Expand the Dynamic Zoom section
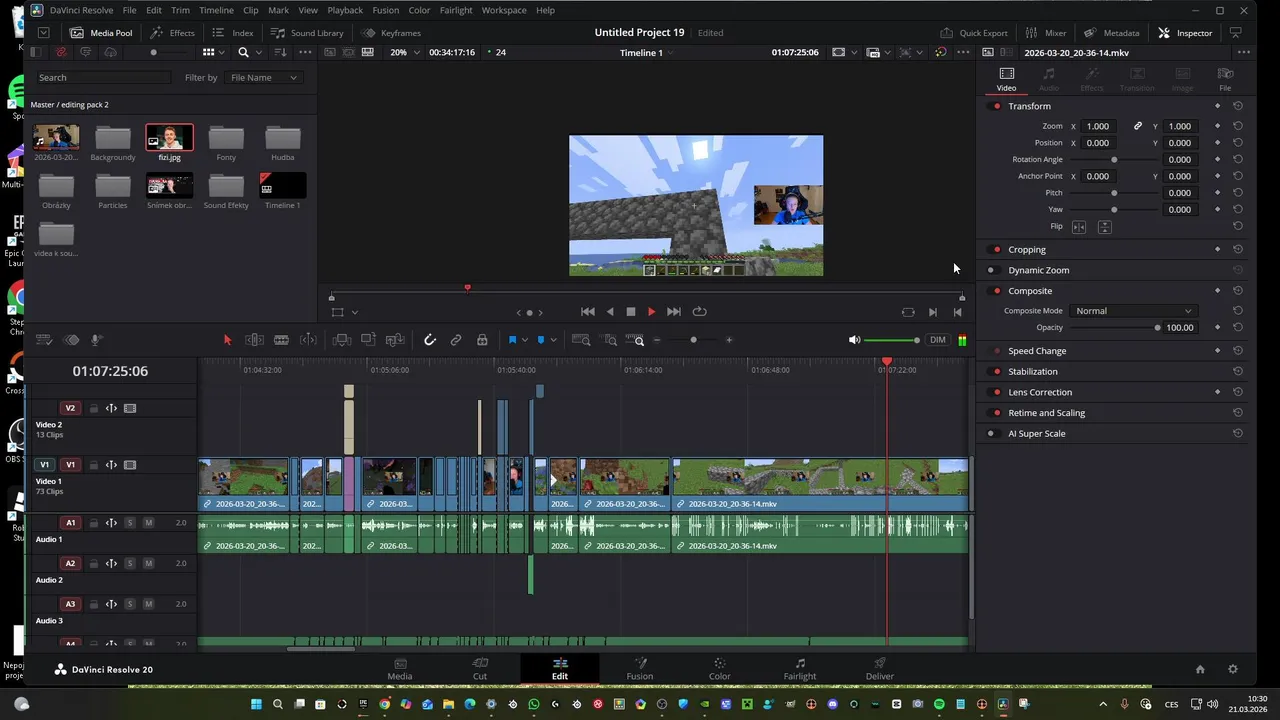The height and width of the screenshot is (720, 1280). 1039,270
